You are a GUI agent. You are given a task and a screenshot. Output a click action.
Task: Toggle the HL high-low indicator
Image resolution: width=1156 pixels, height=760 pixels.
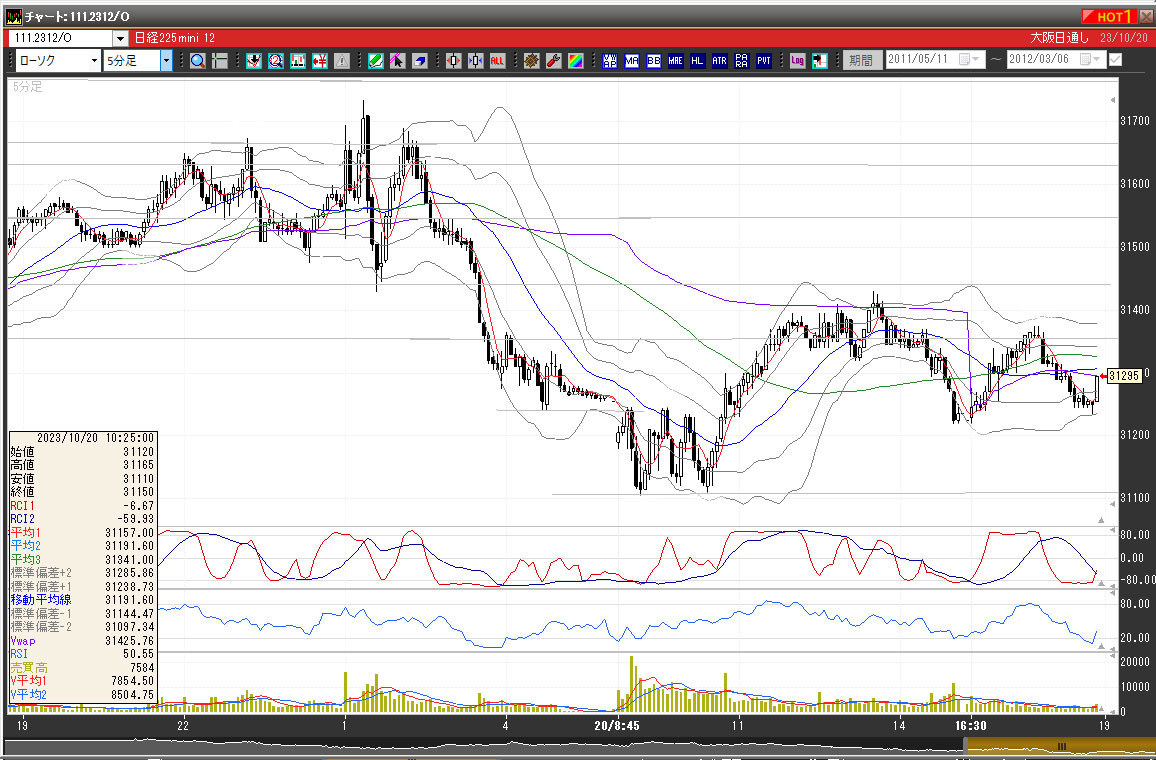coord(697,60)
